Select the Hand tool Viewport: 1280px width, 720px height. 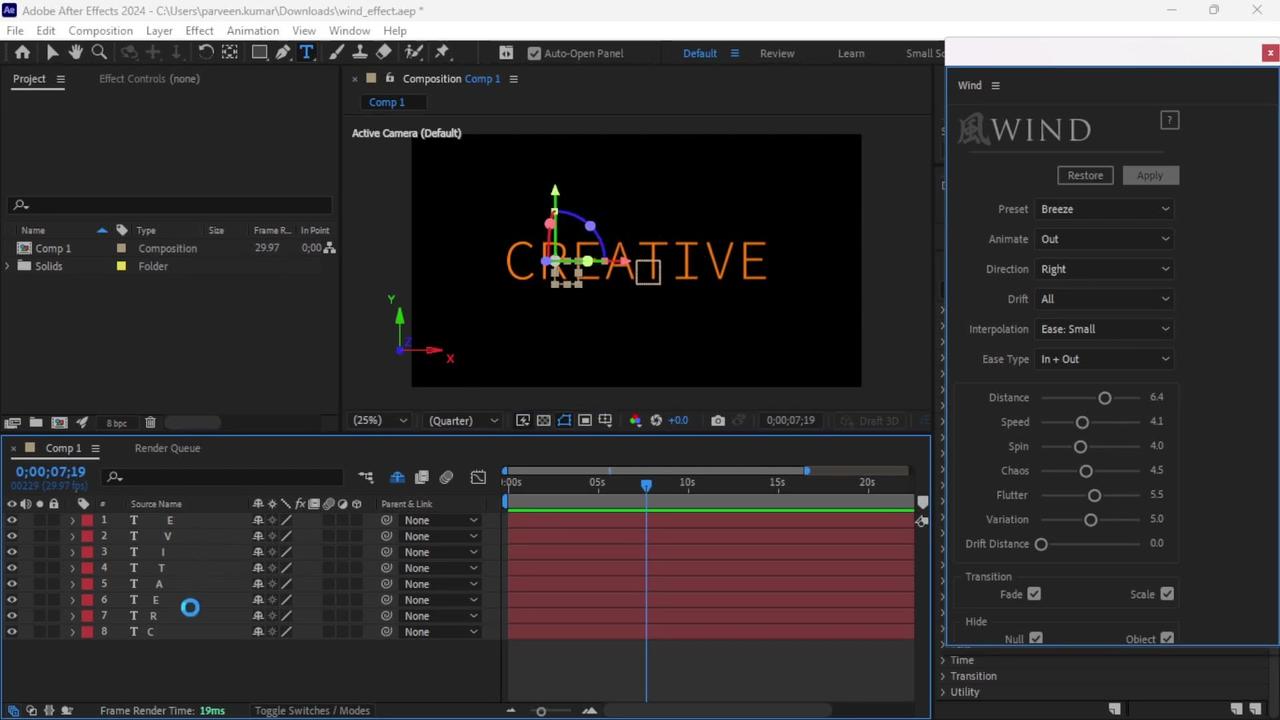75,52
